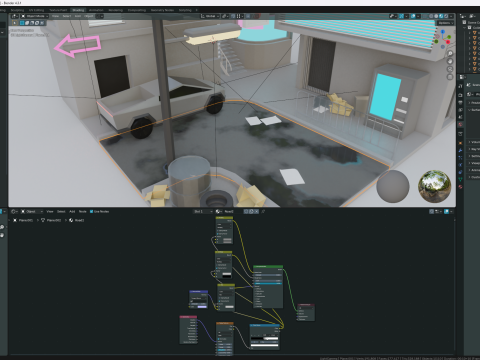Open World properties tab icon
Image resolution: width=480 pixels, height=360 pixels.
click(x=460, y=124)
